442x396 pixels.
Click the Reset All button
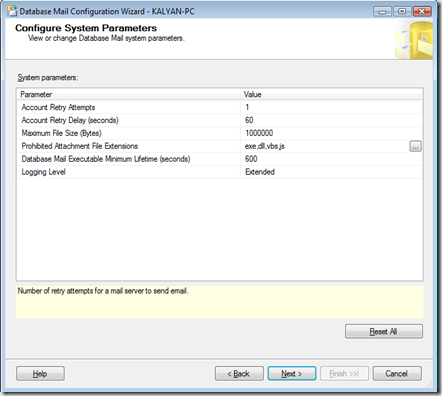pos(384,331)
